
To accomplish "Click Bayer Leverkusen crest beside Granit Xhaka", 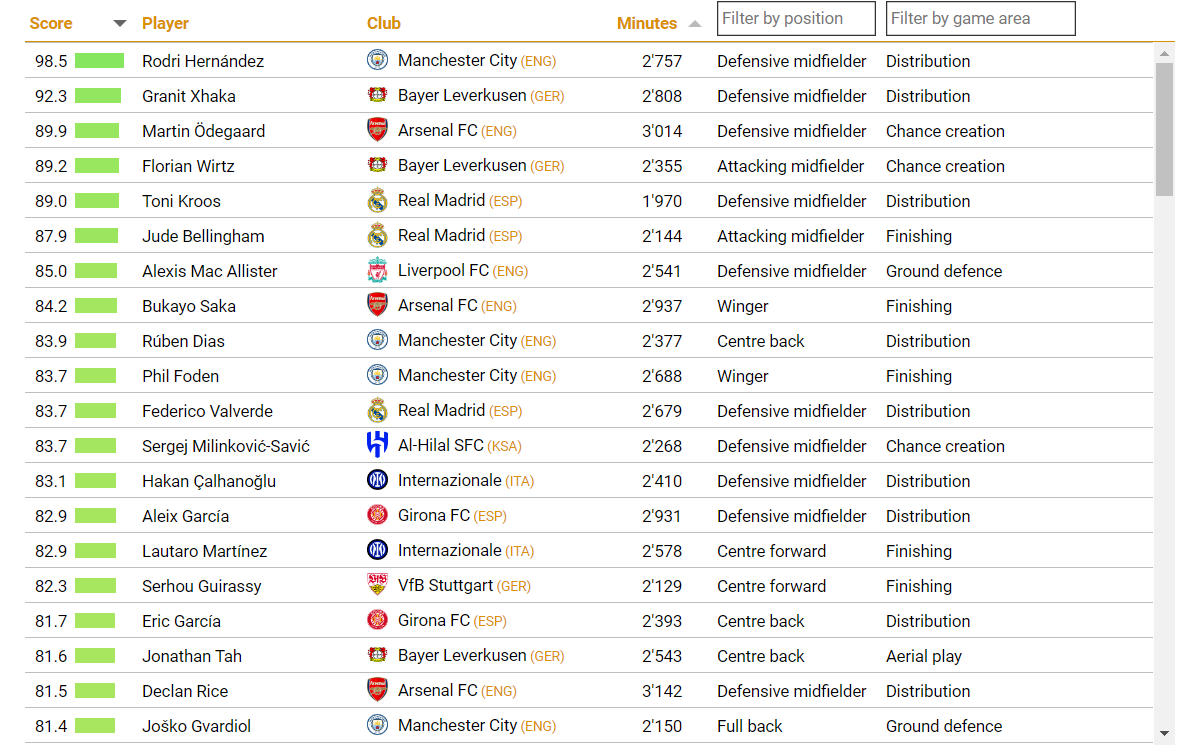I will pos(377,95).
